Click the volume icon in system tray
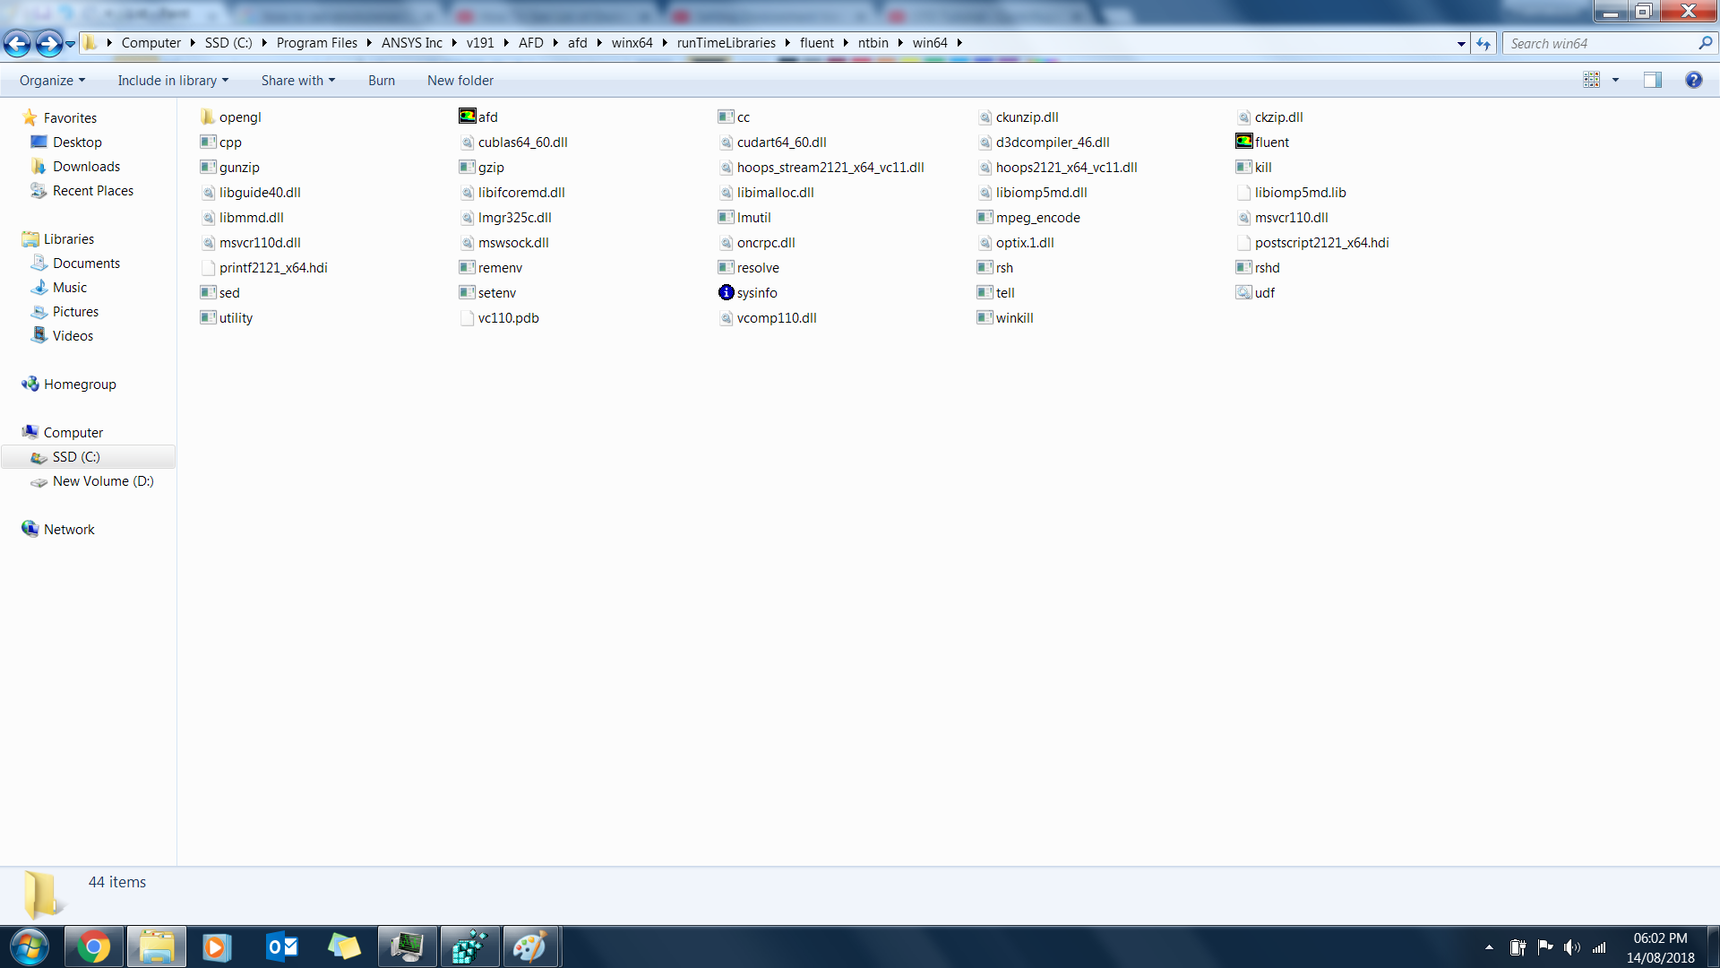Viewport: 1720px width, 968px height. click(x=1572, y=947)
